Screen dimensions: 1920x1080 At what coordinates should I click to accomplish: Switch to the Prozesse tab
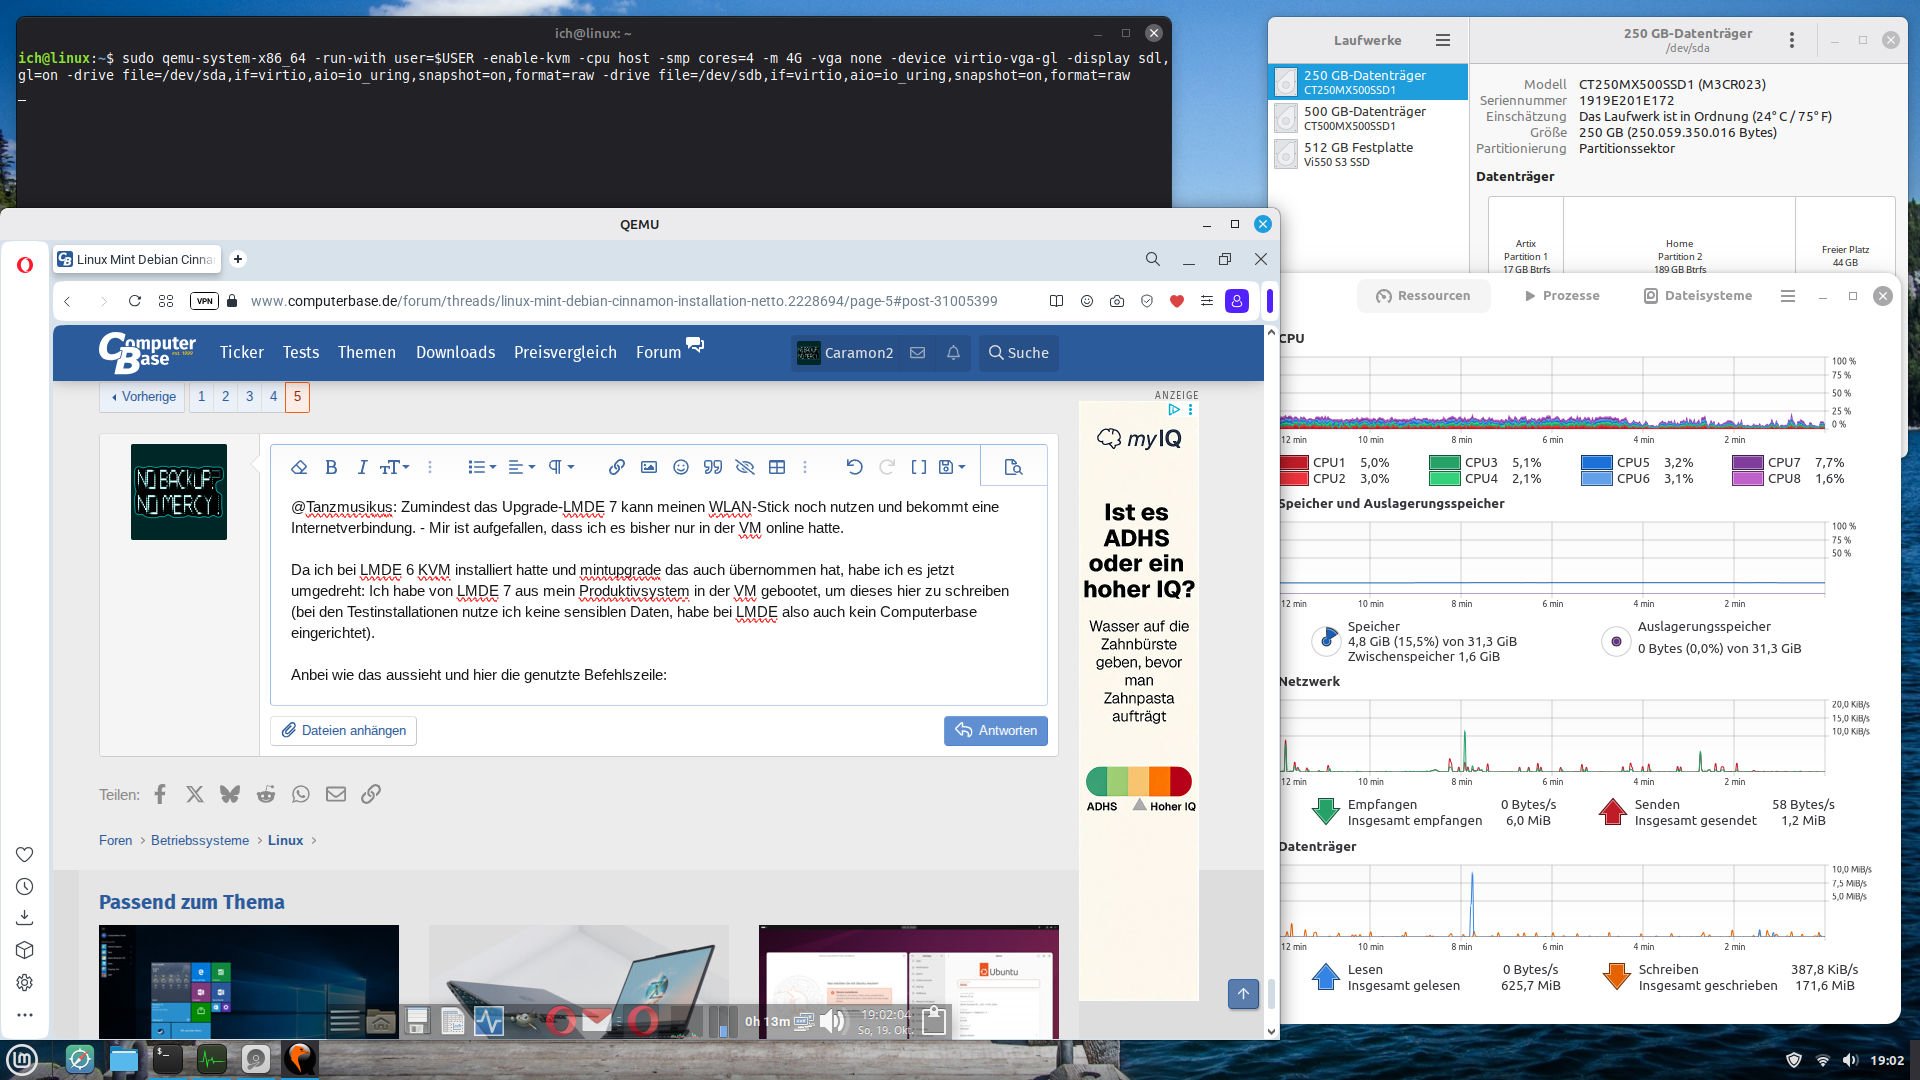click(1561, 296)
